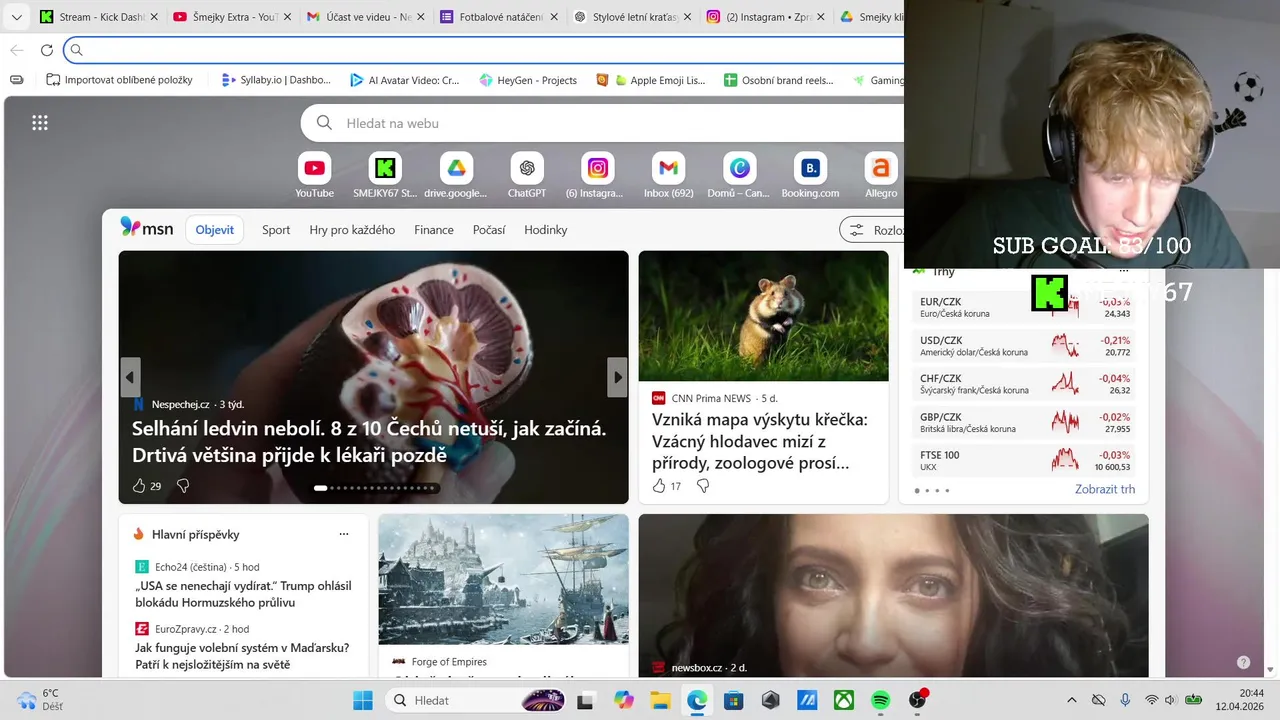Open the Trump Hormuz blockade headline

coord(242,594)
